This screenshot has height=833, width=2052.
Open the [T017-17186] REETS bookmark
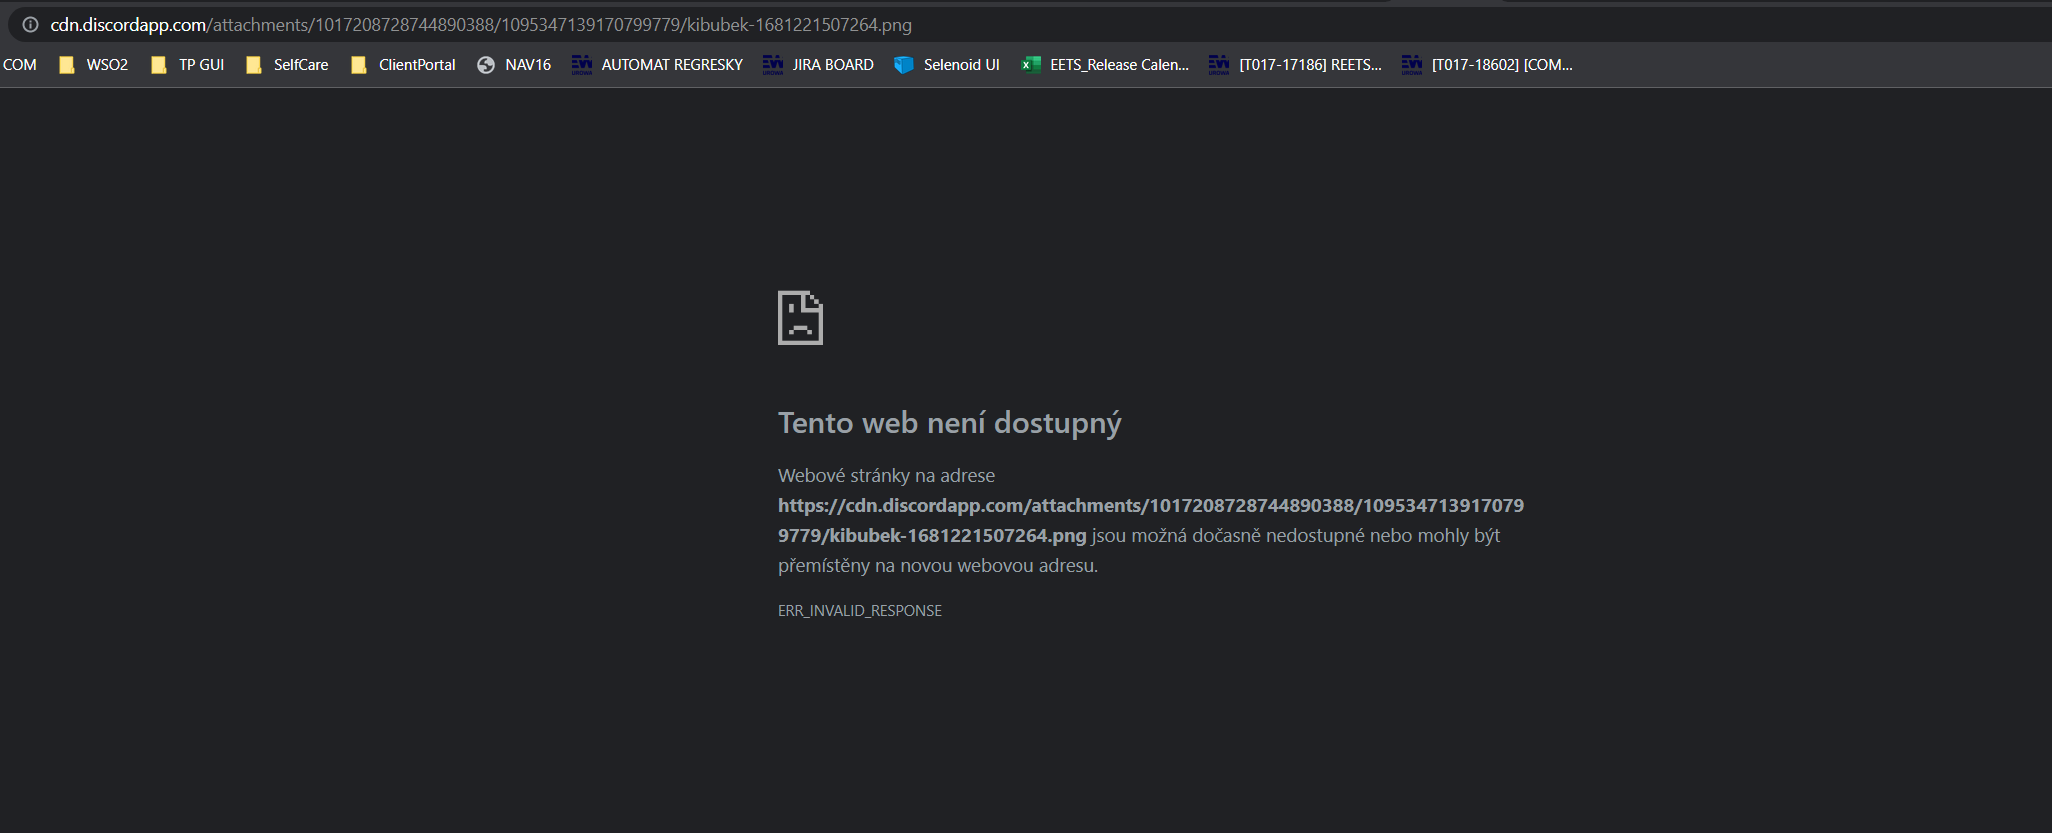(x=1295, y=65)
